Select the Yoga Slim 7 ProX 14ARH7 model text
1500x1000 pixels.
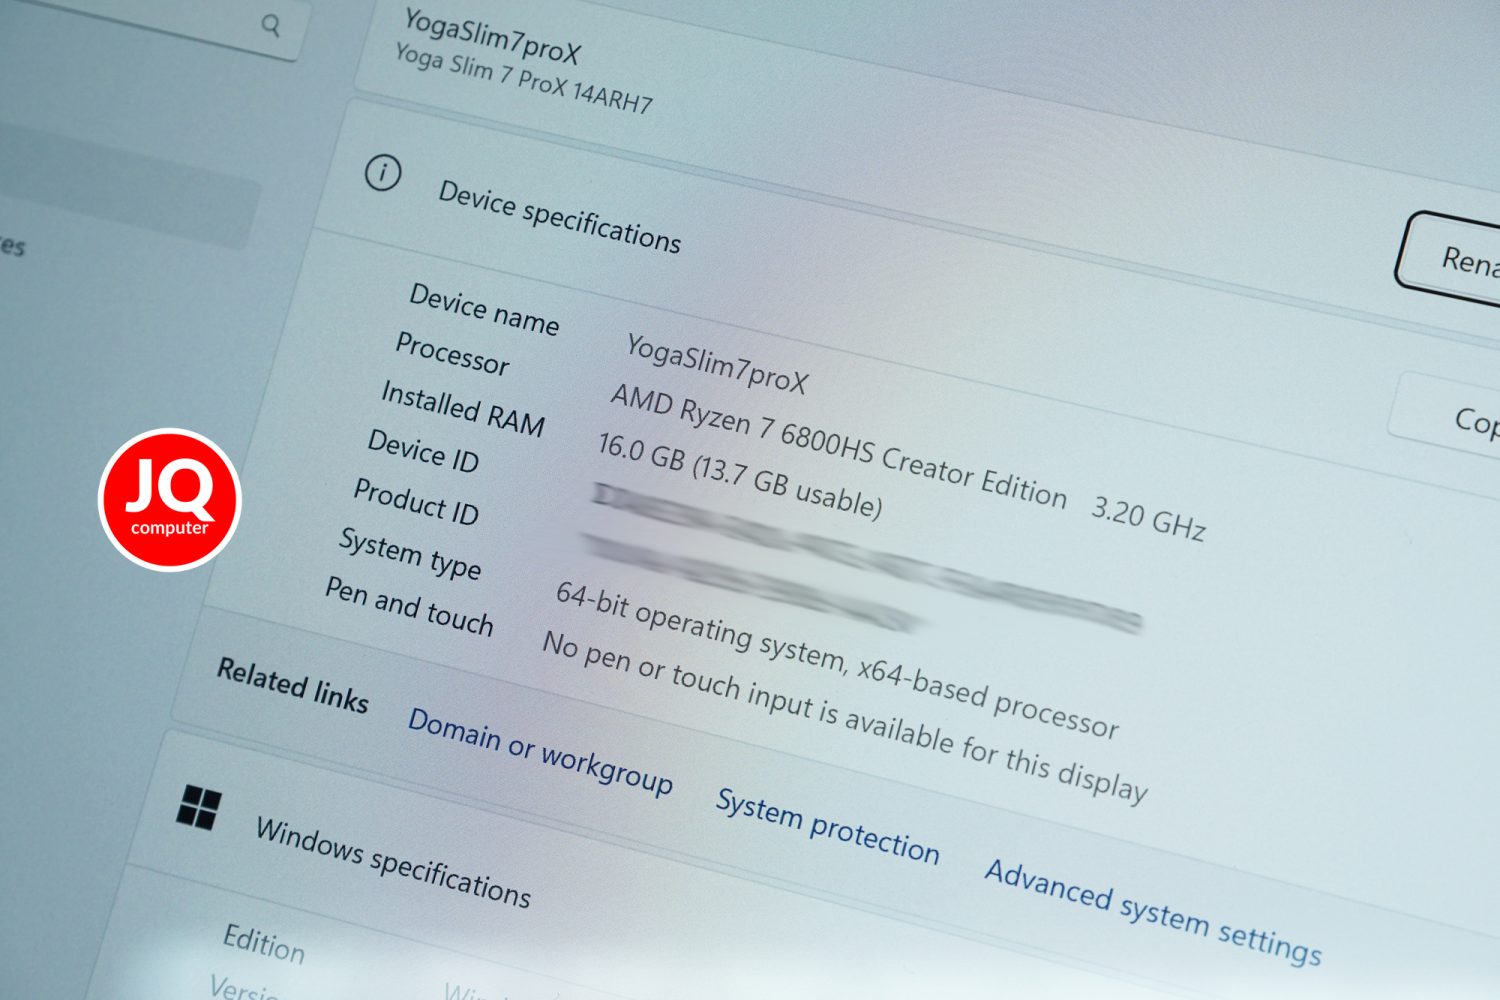(524, 78)
